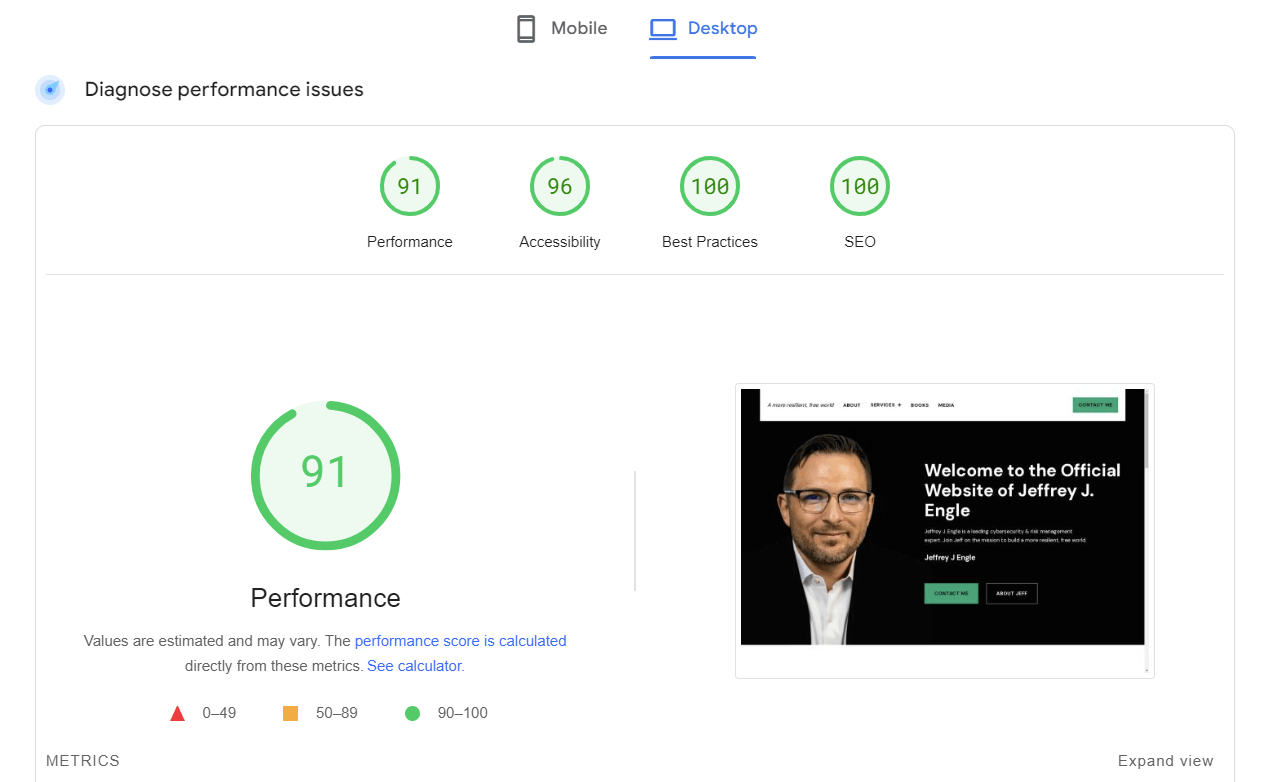The image size is (1272, 782).
Task: Click the 'Diagnose performance issues' heading
Action: coord(224,90)
